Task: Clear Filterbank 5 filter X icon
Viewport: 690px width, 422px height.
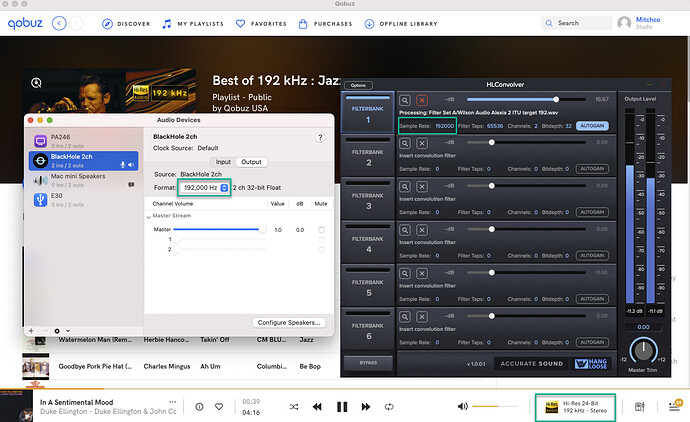Action: pyautogui.click(x=422, y=273)
